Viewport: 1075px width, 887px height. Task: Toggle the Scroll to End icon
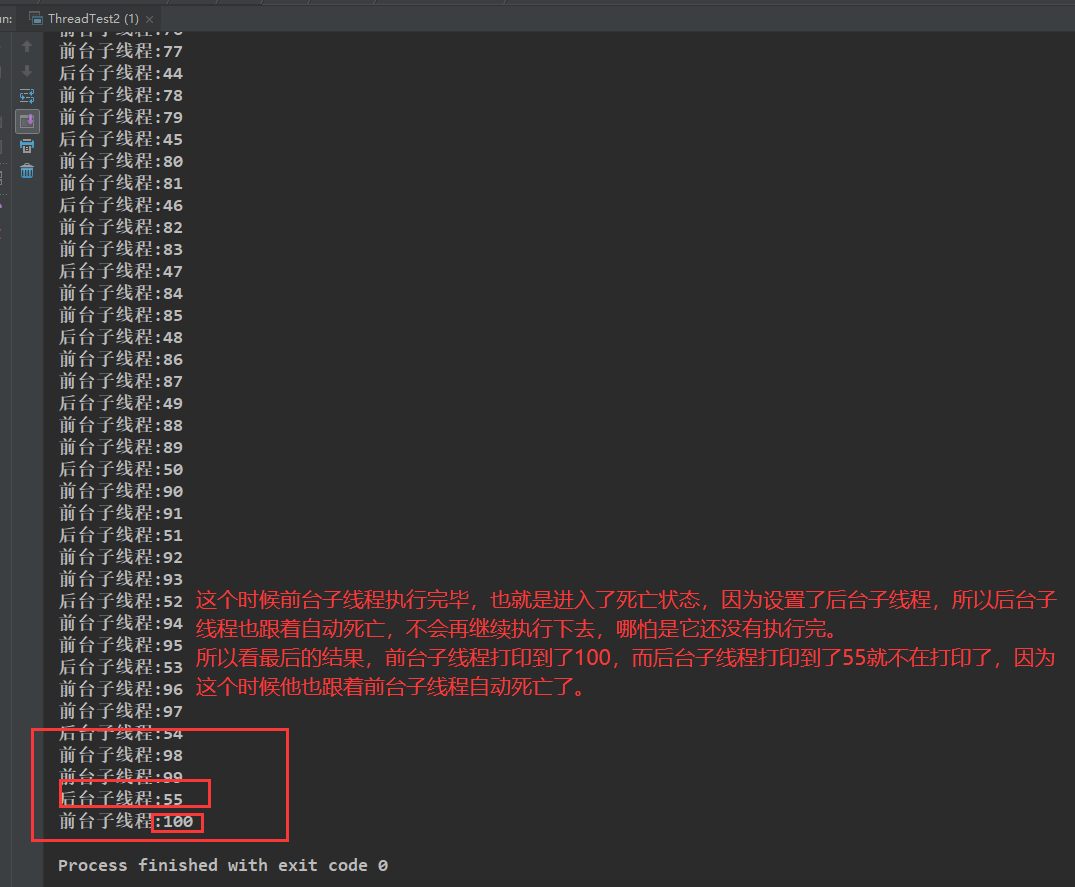[27, 121]
